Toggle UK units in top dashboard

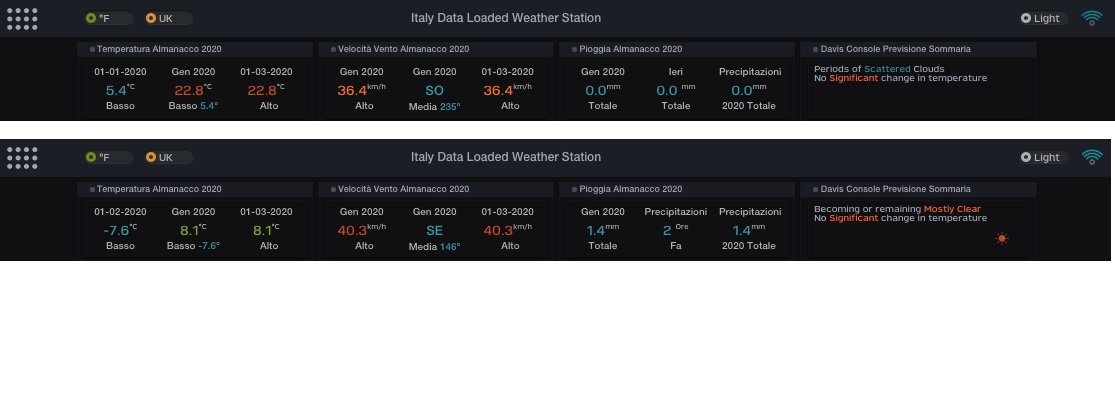160,18
